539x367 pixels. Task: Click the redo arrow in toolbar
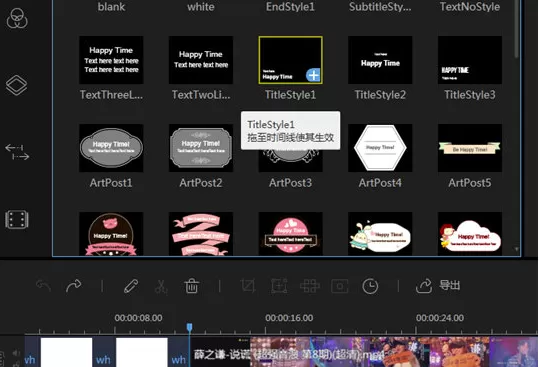[x=74, y=286]
